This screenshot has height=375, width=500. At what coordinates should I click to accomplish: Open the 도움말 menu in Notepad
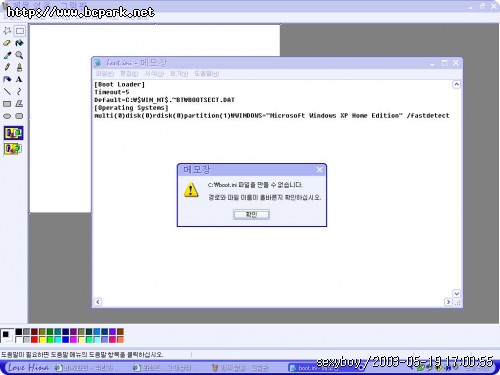tap(207, 74)
